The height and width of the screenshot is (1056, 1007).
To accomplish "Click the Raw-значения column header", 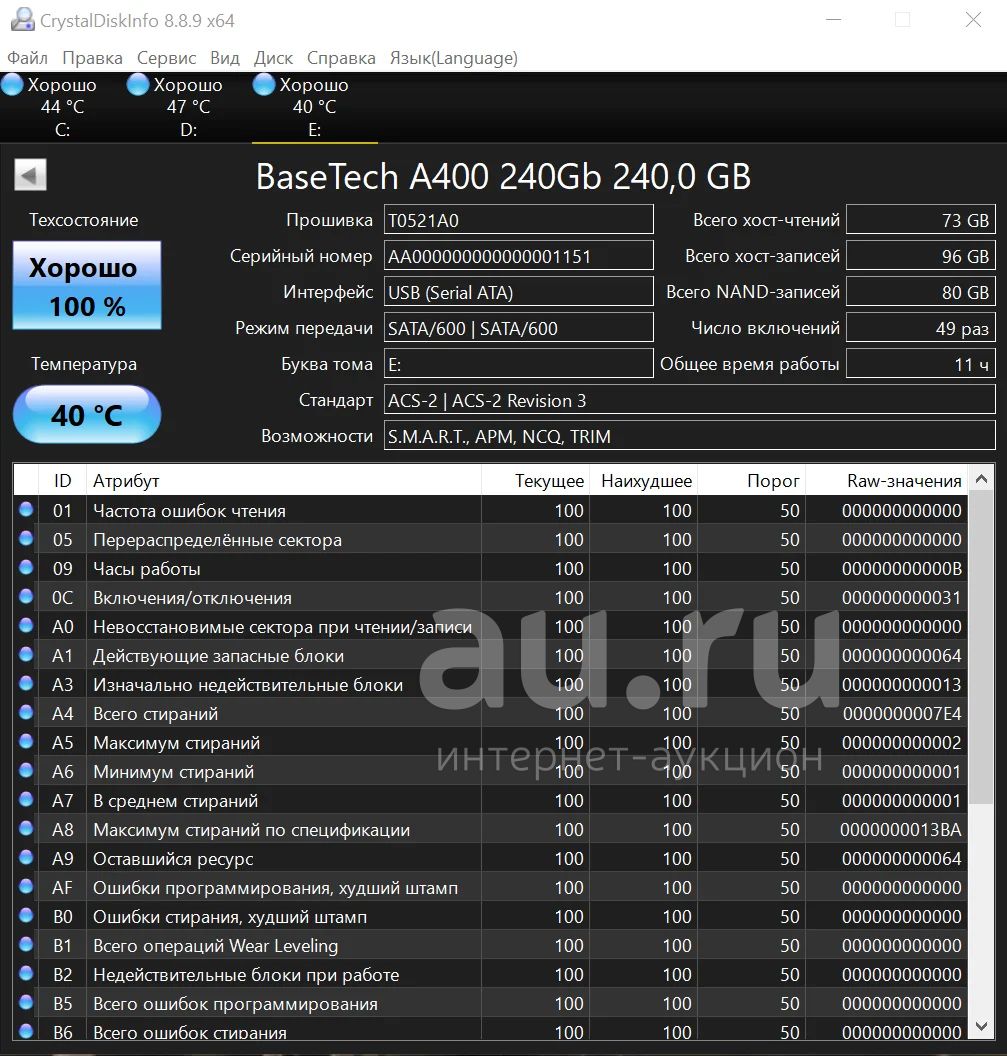I will (886, 480).
